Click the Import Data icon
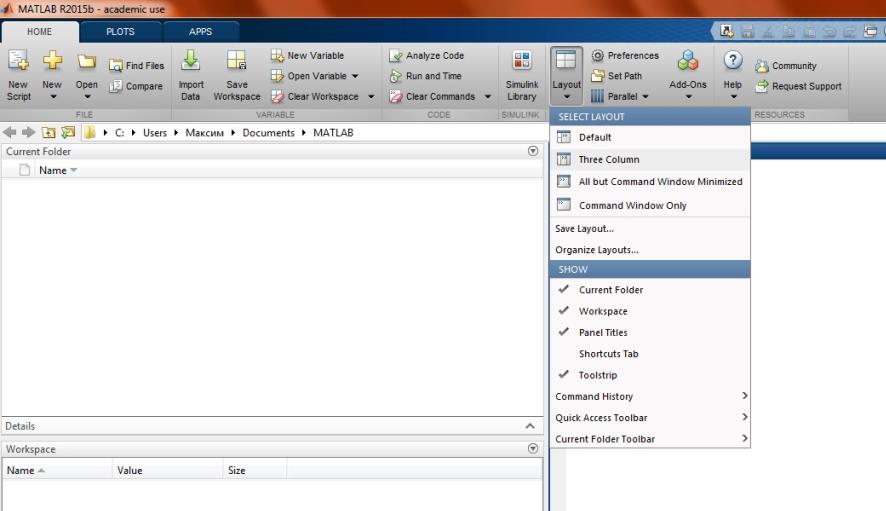This screenshot has height=511, width=886. 190,60
